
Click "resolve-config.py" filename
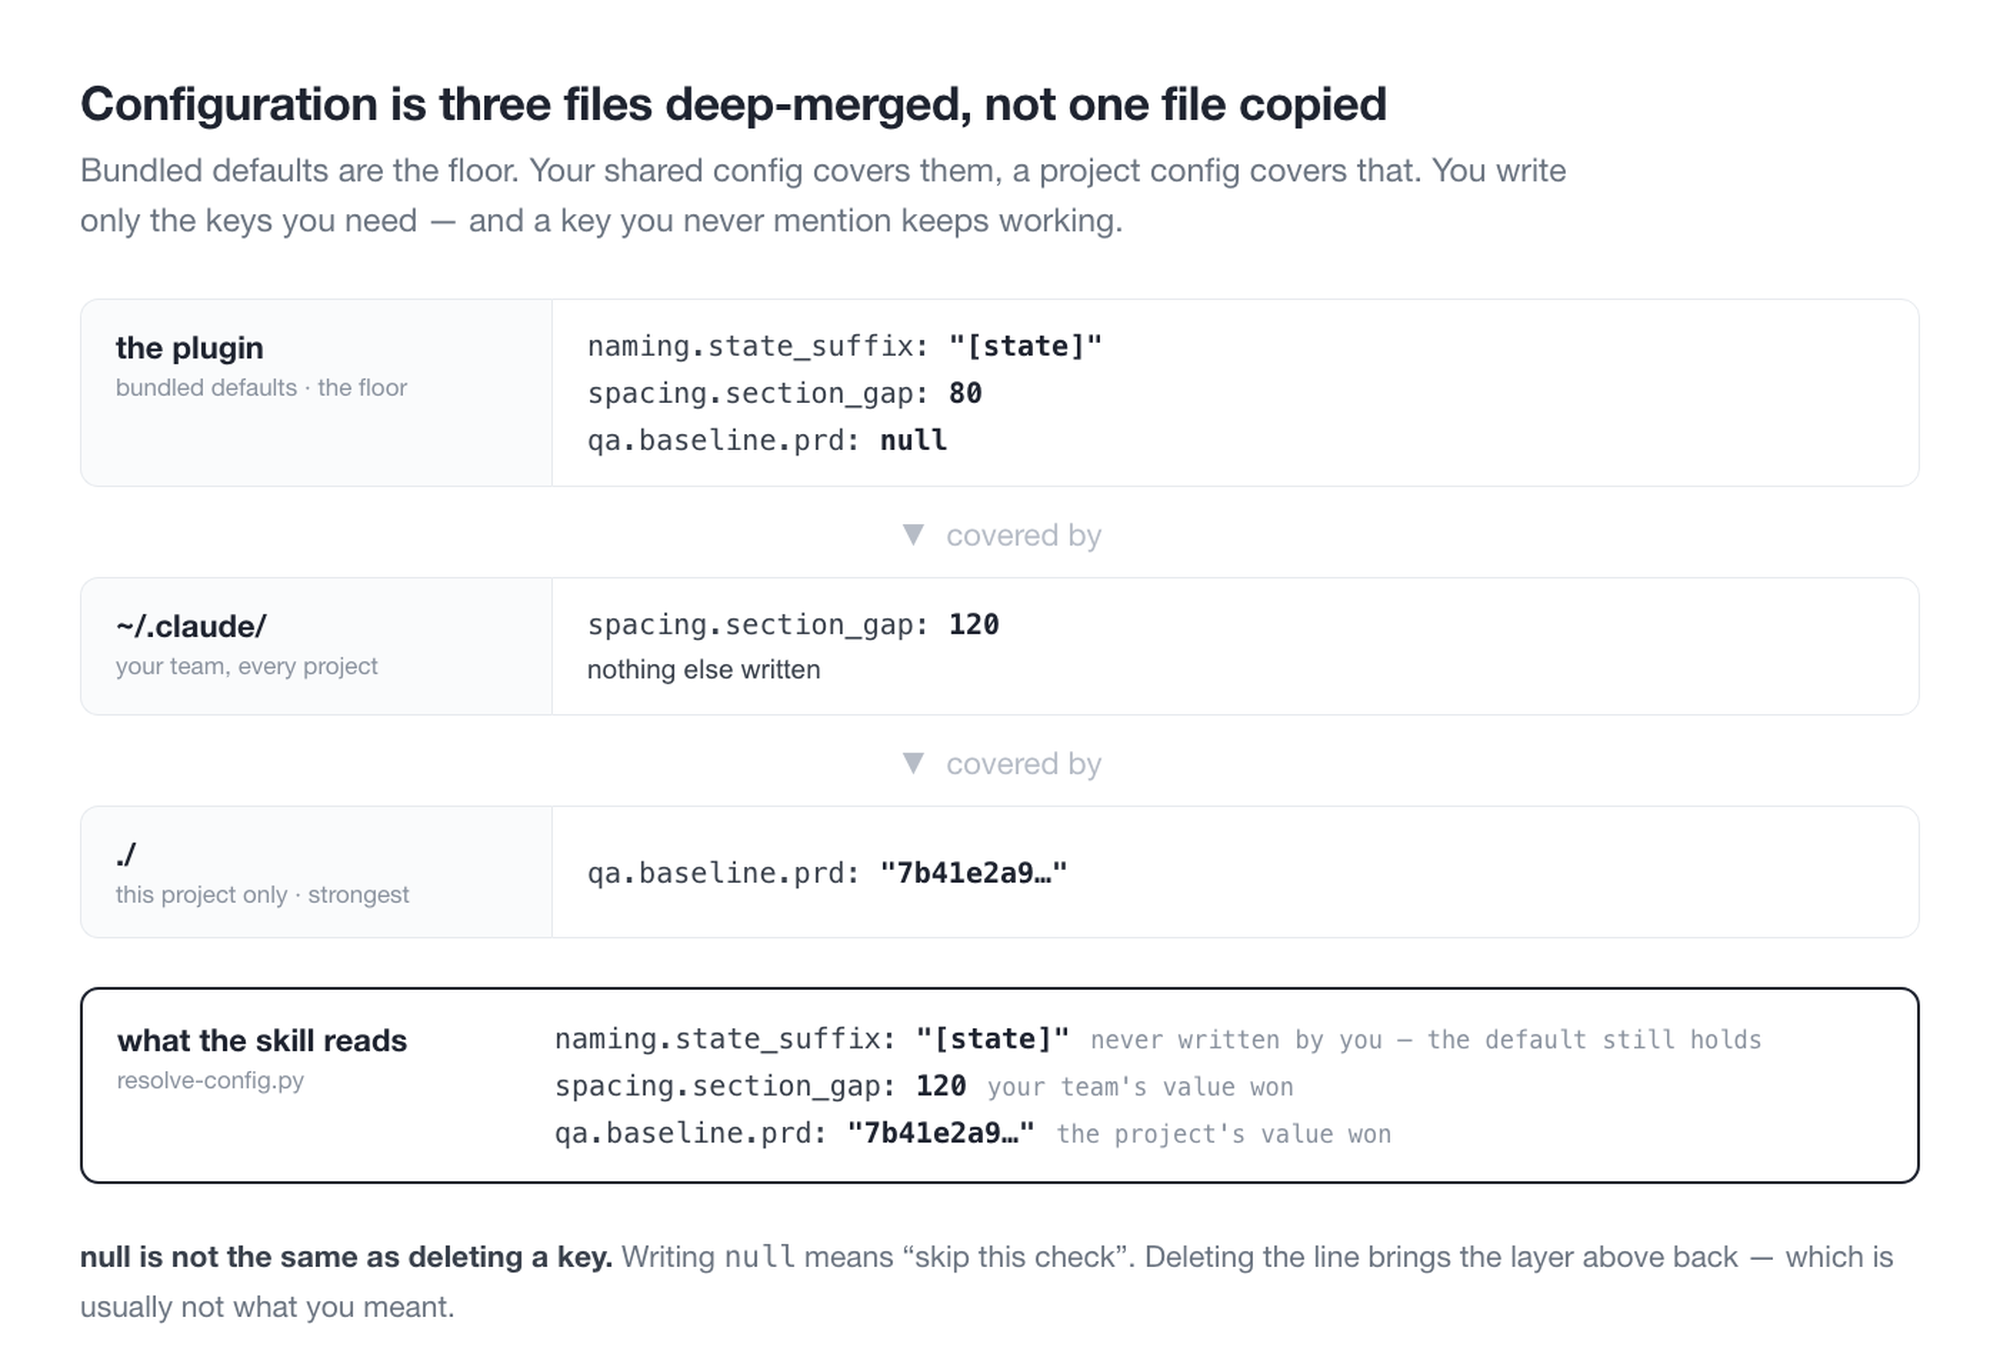pyautogui.click(x=210, y=1081)
